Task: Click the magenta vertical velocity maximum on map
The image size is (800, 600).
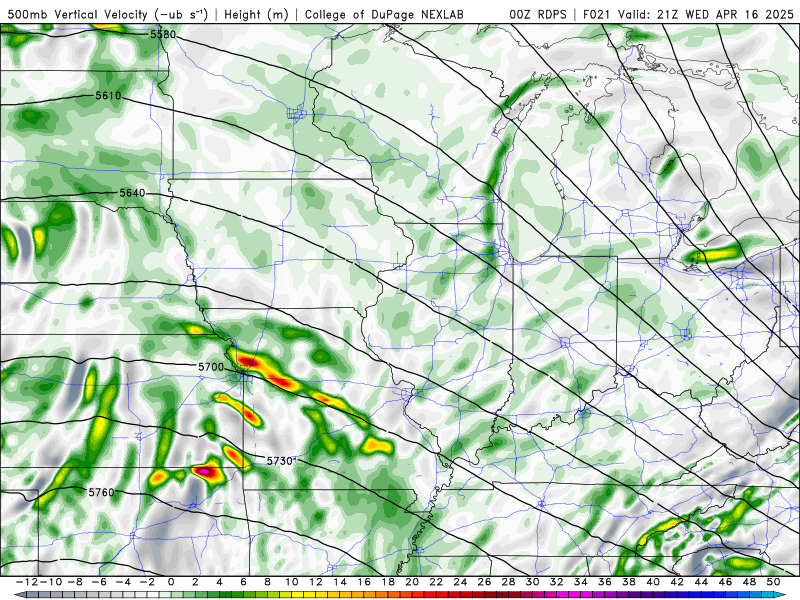Action: click(204, 471)
